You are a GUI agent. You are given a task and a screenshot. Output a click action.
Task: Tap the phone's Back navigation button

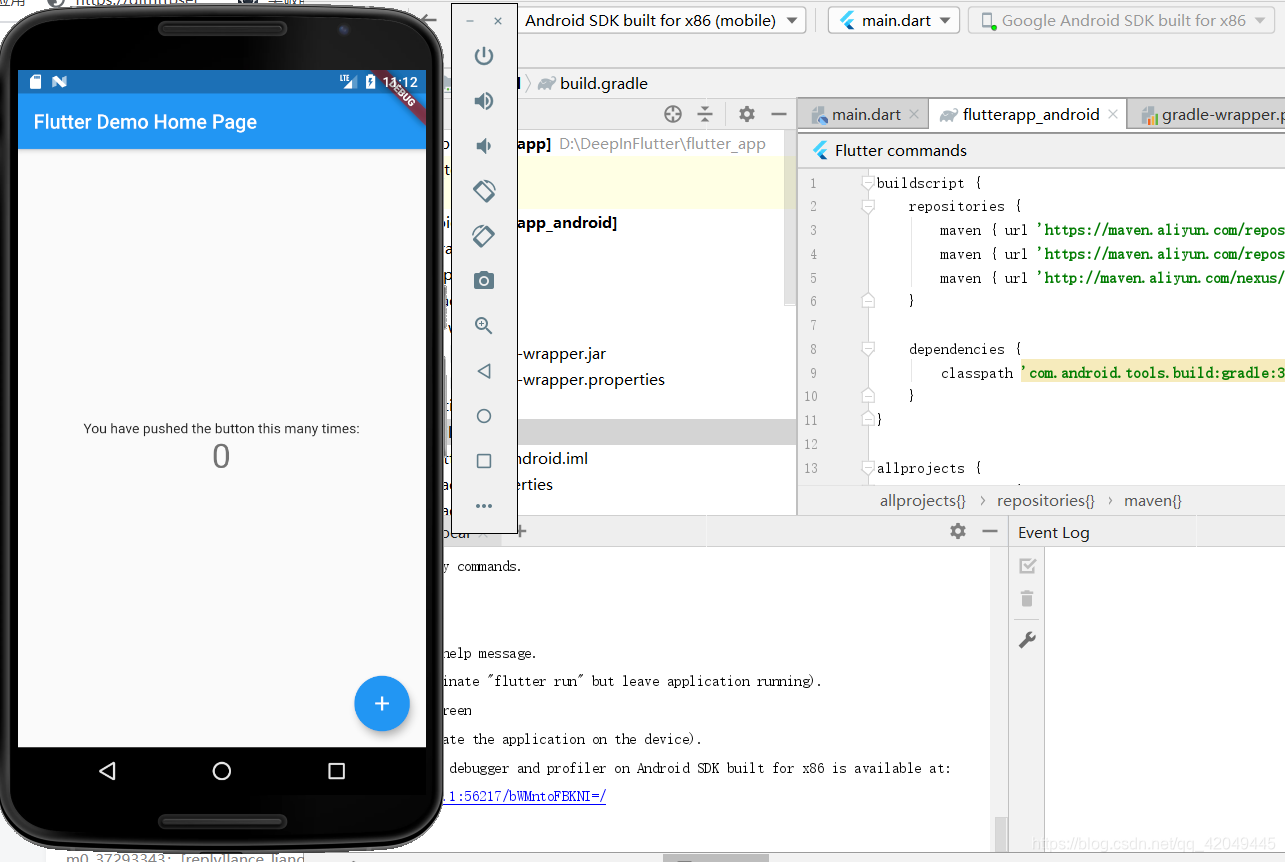108,771
